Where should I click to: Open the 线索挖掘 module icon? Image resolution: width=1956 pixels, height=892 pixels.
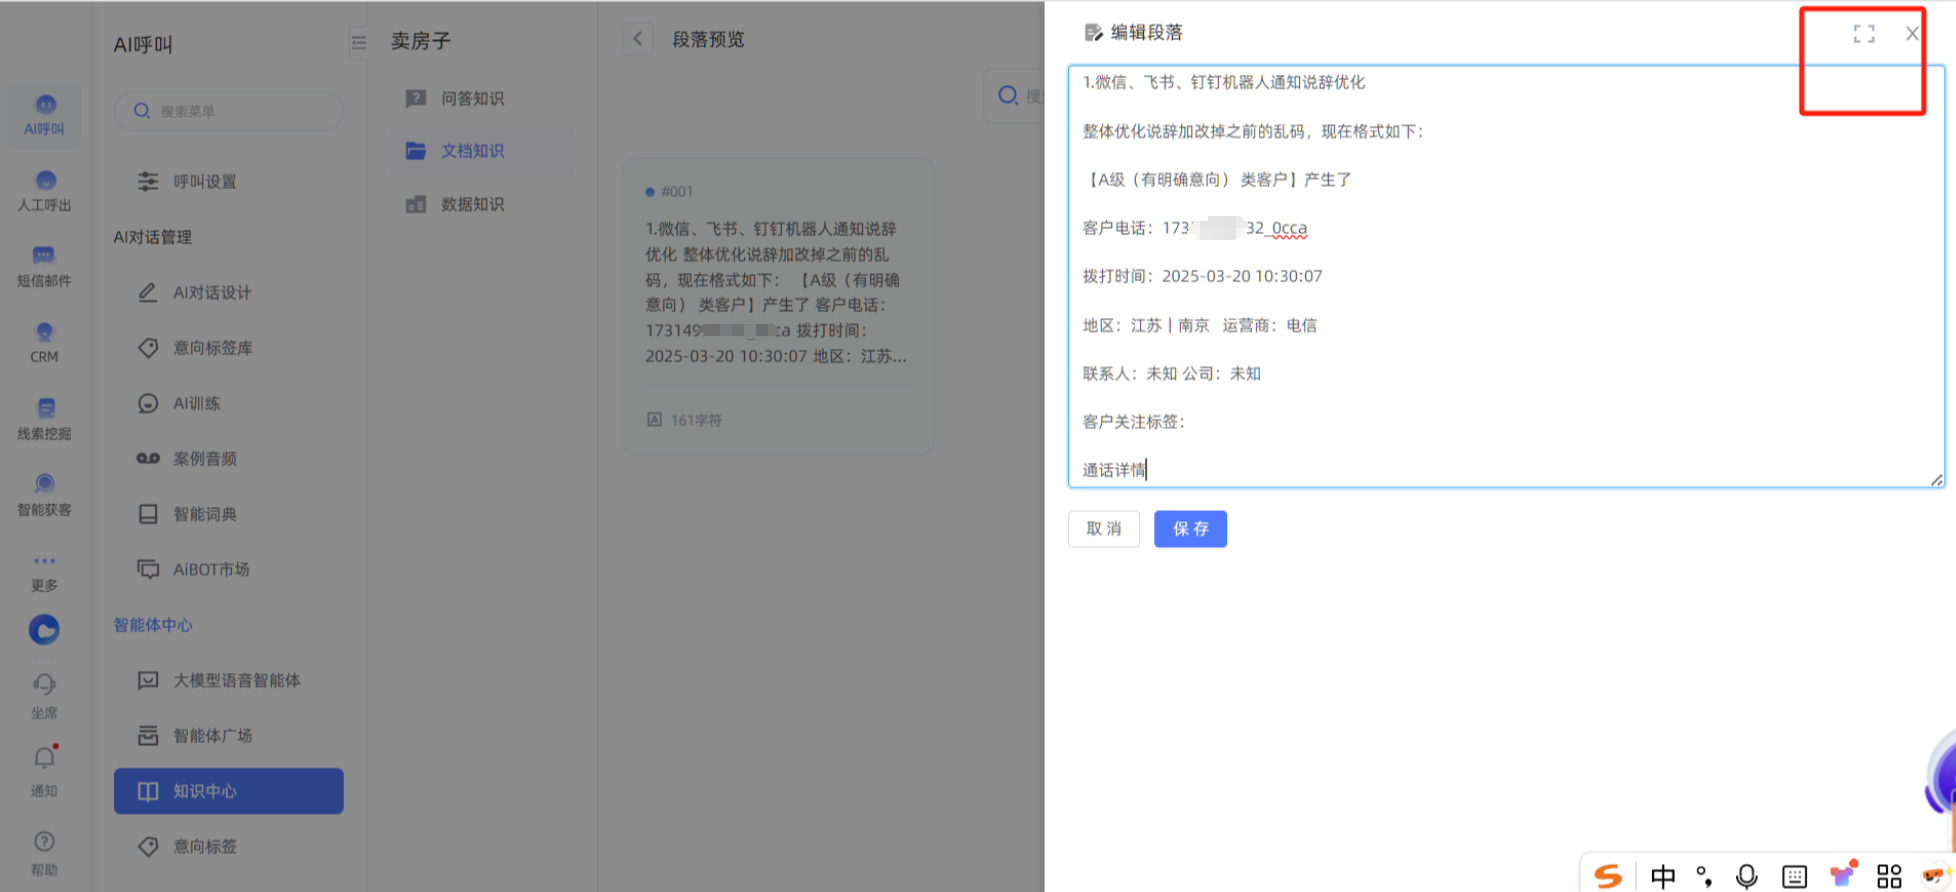45,418
